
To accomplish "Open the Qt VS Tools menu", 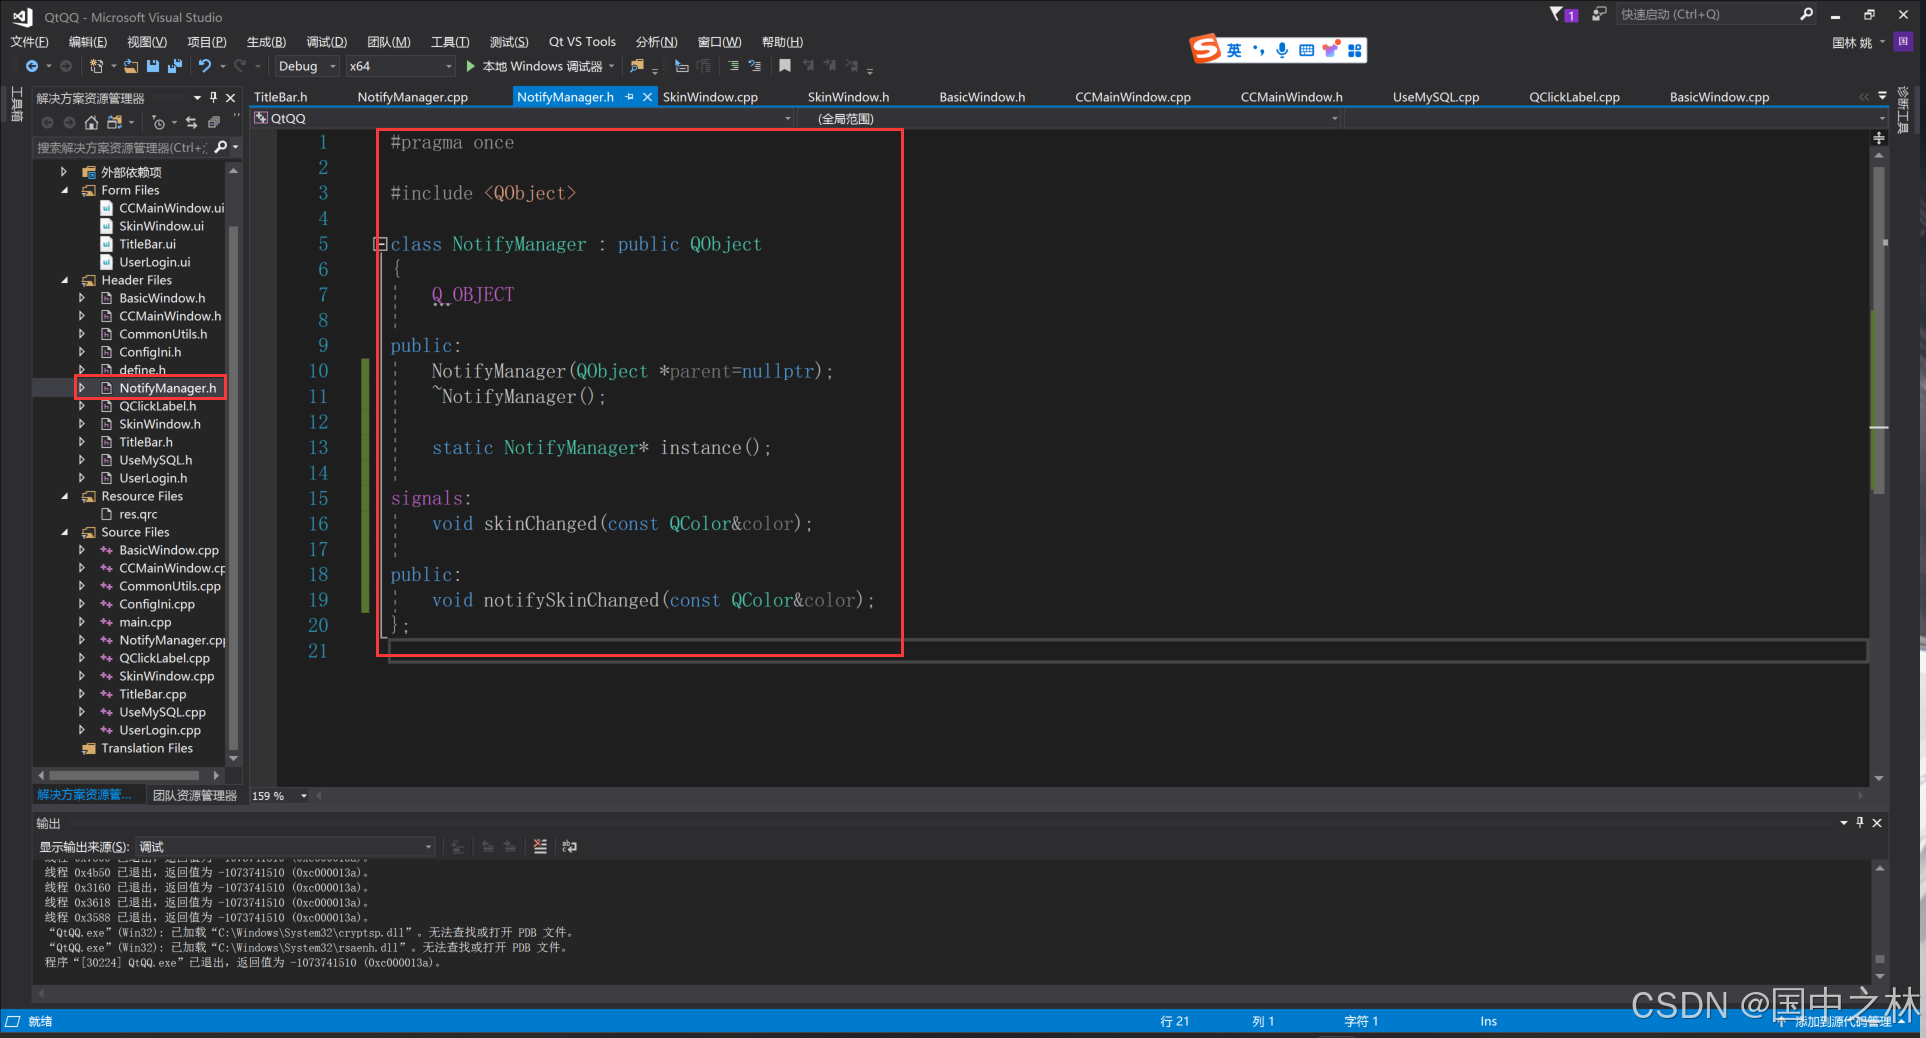I will click(x=582, y=42).
